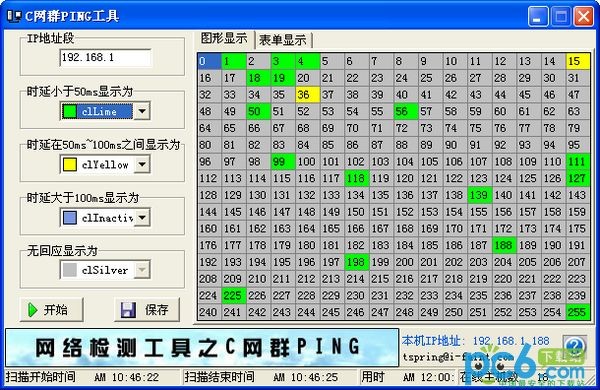Select gray host cell 31
Screen dimensions: 600x390
click(578, 78)
